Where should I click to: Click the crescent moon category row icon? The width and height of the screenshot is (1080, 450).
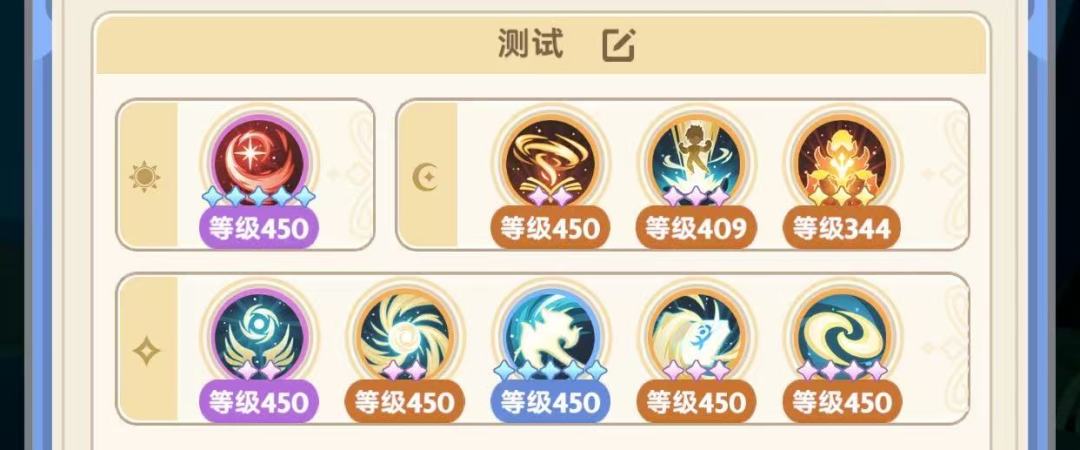[426, 178]
